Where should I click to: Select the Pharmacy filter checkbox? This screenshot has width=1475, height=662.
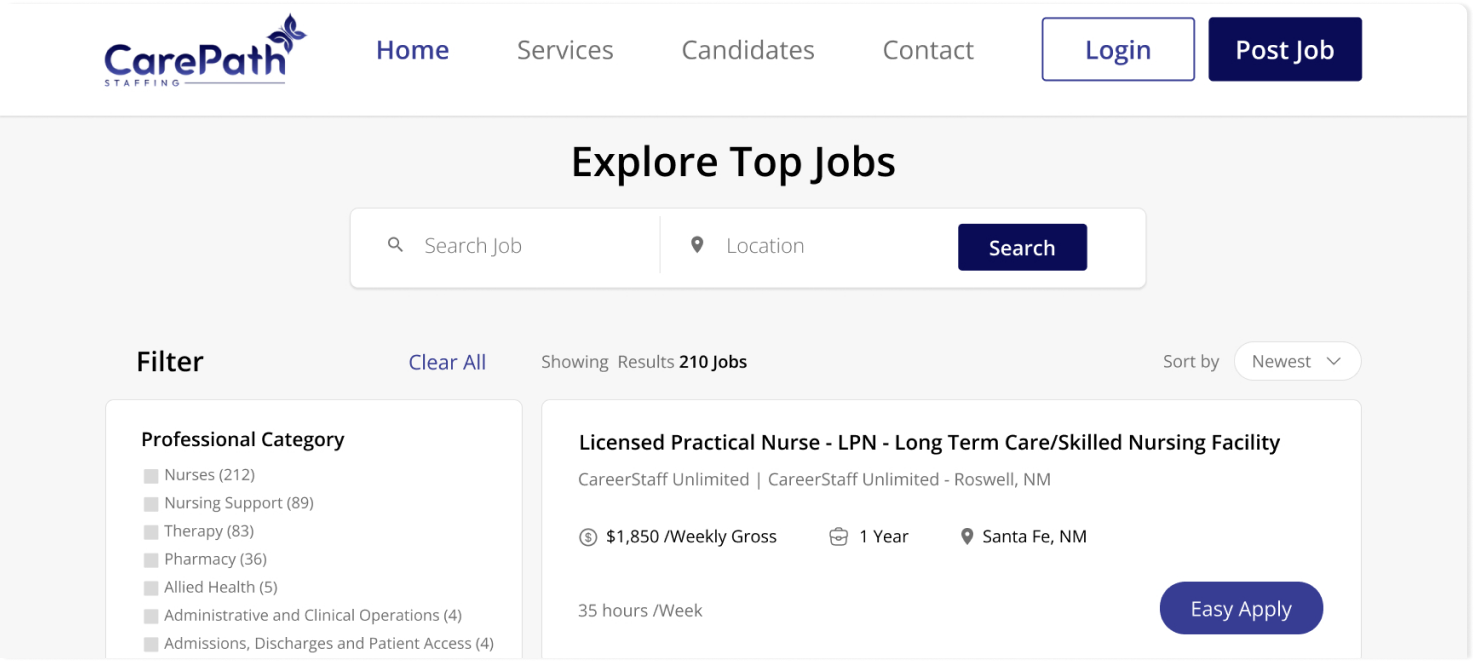pyautogui.click(x=151, y=560)
